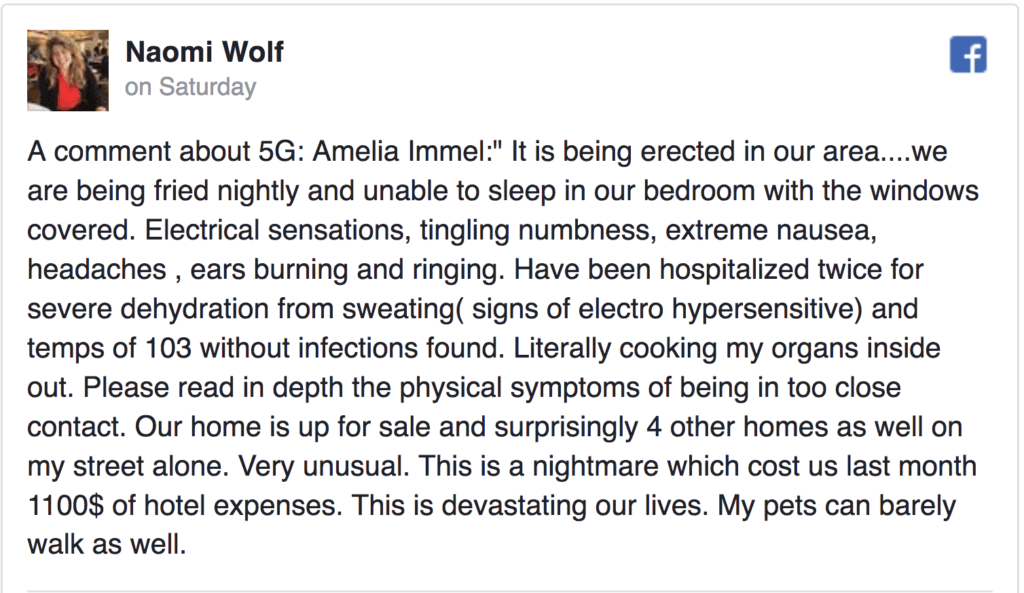The width and height of the screenshot is (1024, 593).
Task: Click the words "extreme nausea" in the post
Action: [765, 233]
